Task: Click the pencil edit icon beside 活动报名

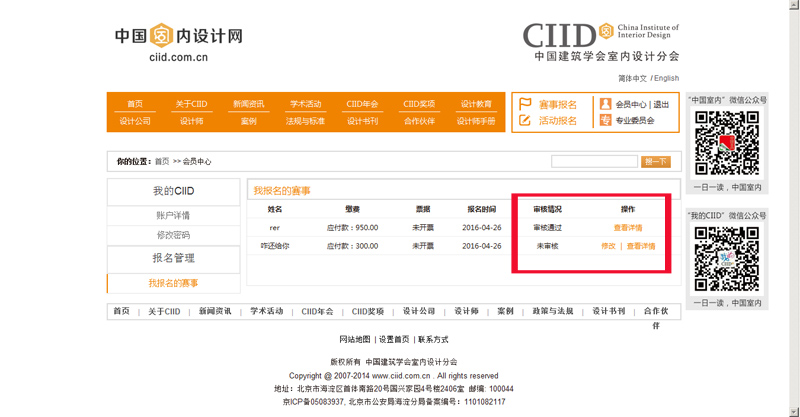Action: [525, 121]
